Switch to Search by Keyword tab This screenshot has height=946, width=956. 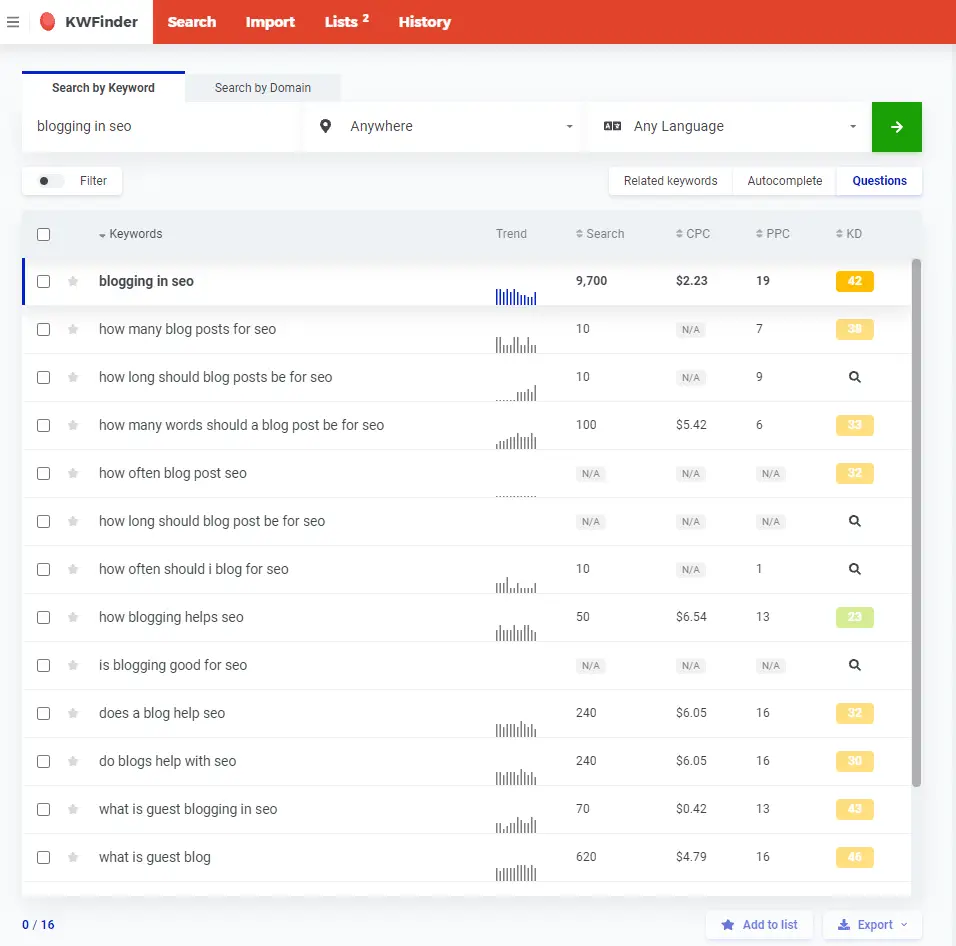[x=103, y=87]
